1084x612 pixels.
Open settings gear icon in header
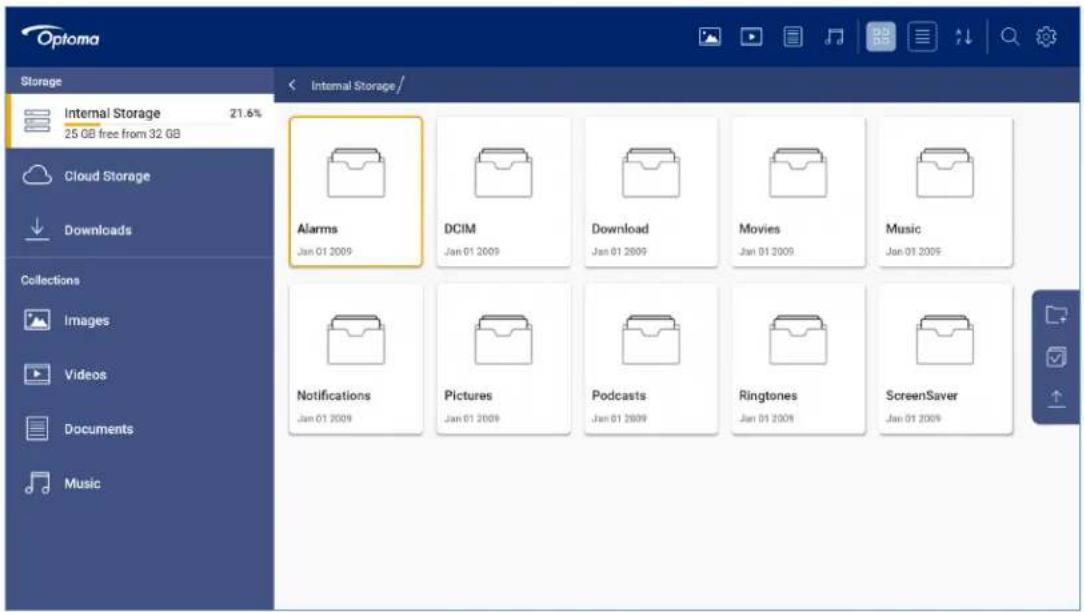pyautogui.click(x=1047, y=37)
